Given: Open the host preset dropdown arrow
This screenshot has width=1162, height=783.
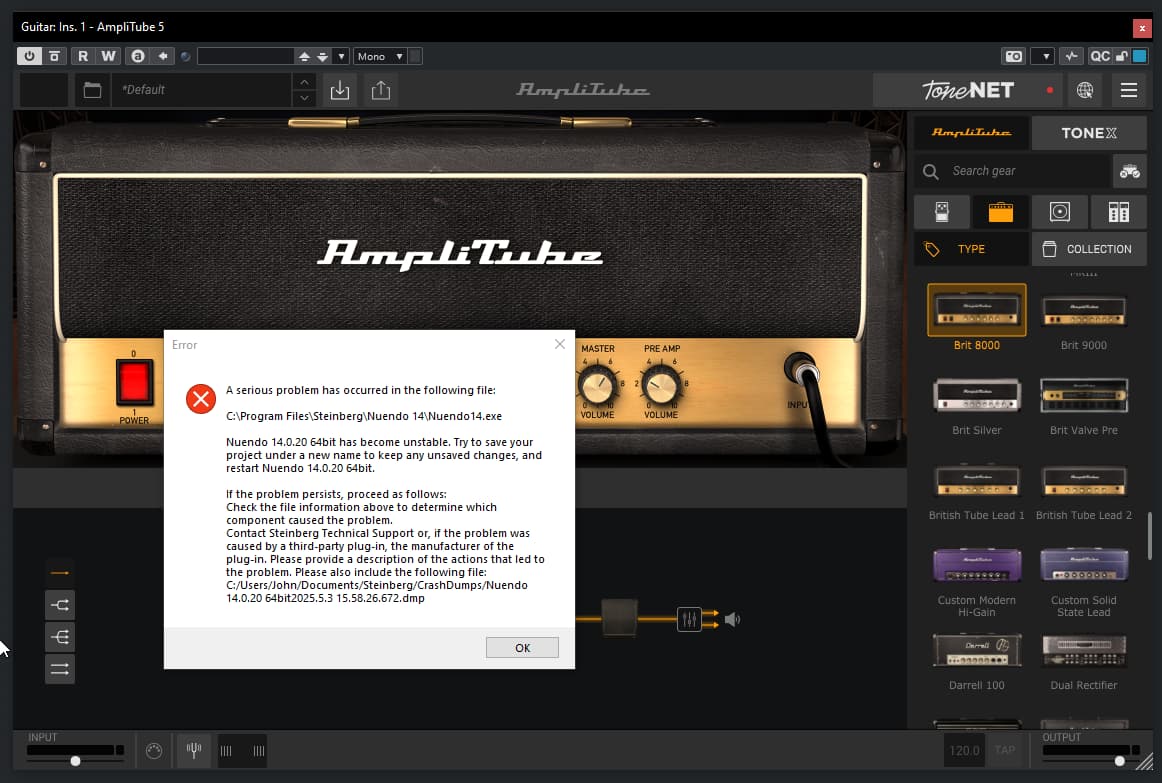Looking at the screenshot, I should (x=341, y=56).
